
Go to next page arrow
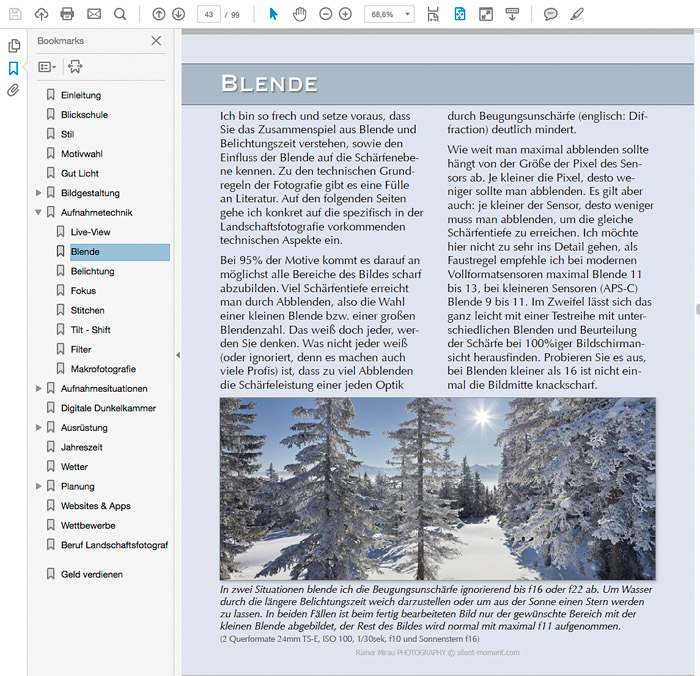tap(179, 14)
